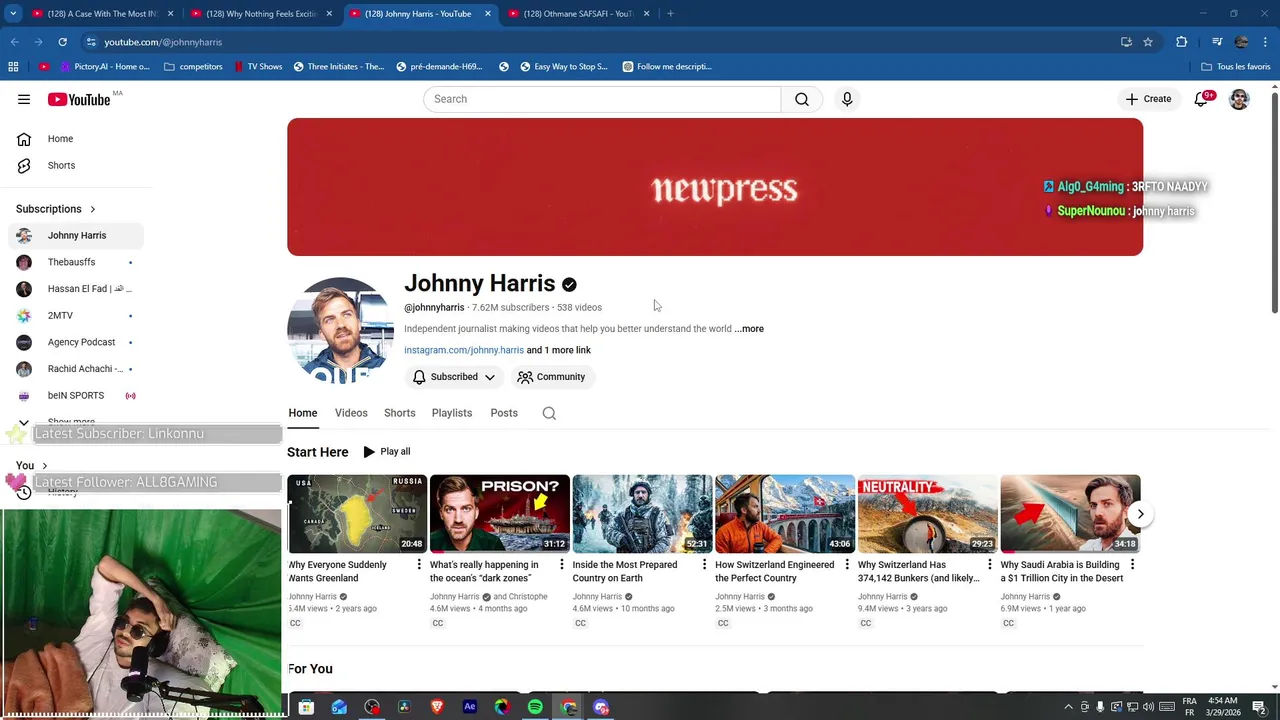Switch to the channel Videos tab
This screenshot has width=1280, height=720.
tap(351, 413)
